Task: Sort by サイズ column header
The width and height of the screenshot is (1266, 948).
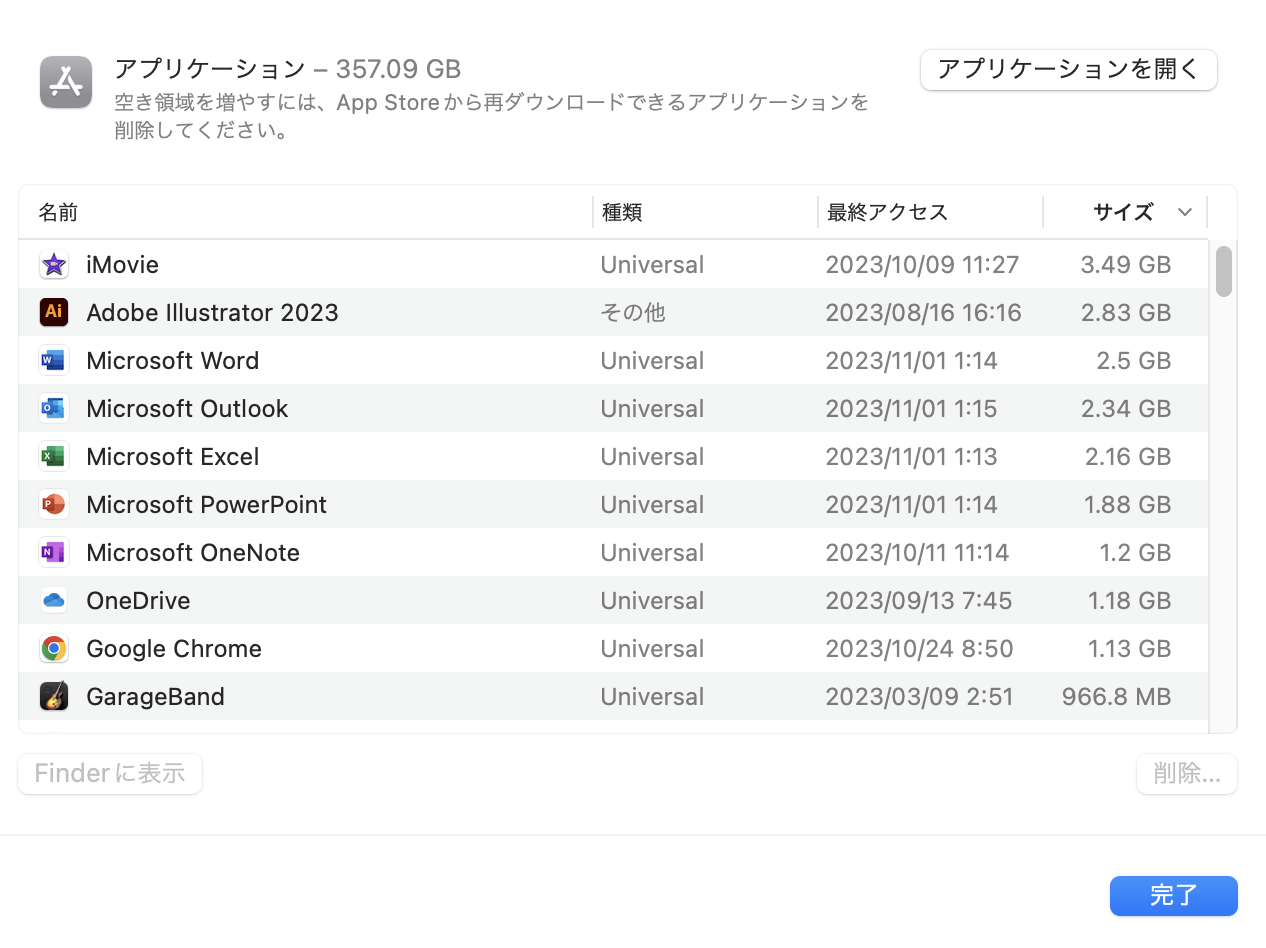Action: 1123,212
